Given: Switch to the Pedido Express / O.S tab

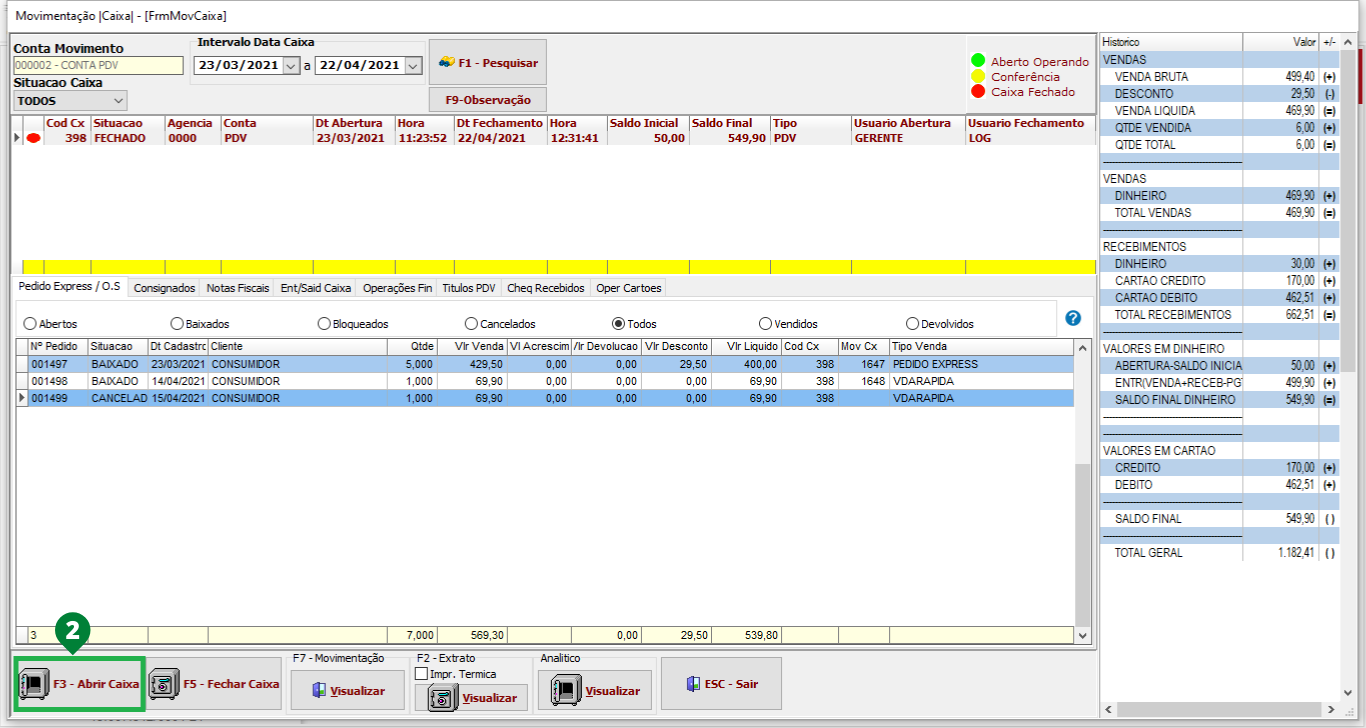Looking at the screenshot, I should point(70,287).
